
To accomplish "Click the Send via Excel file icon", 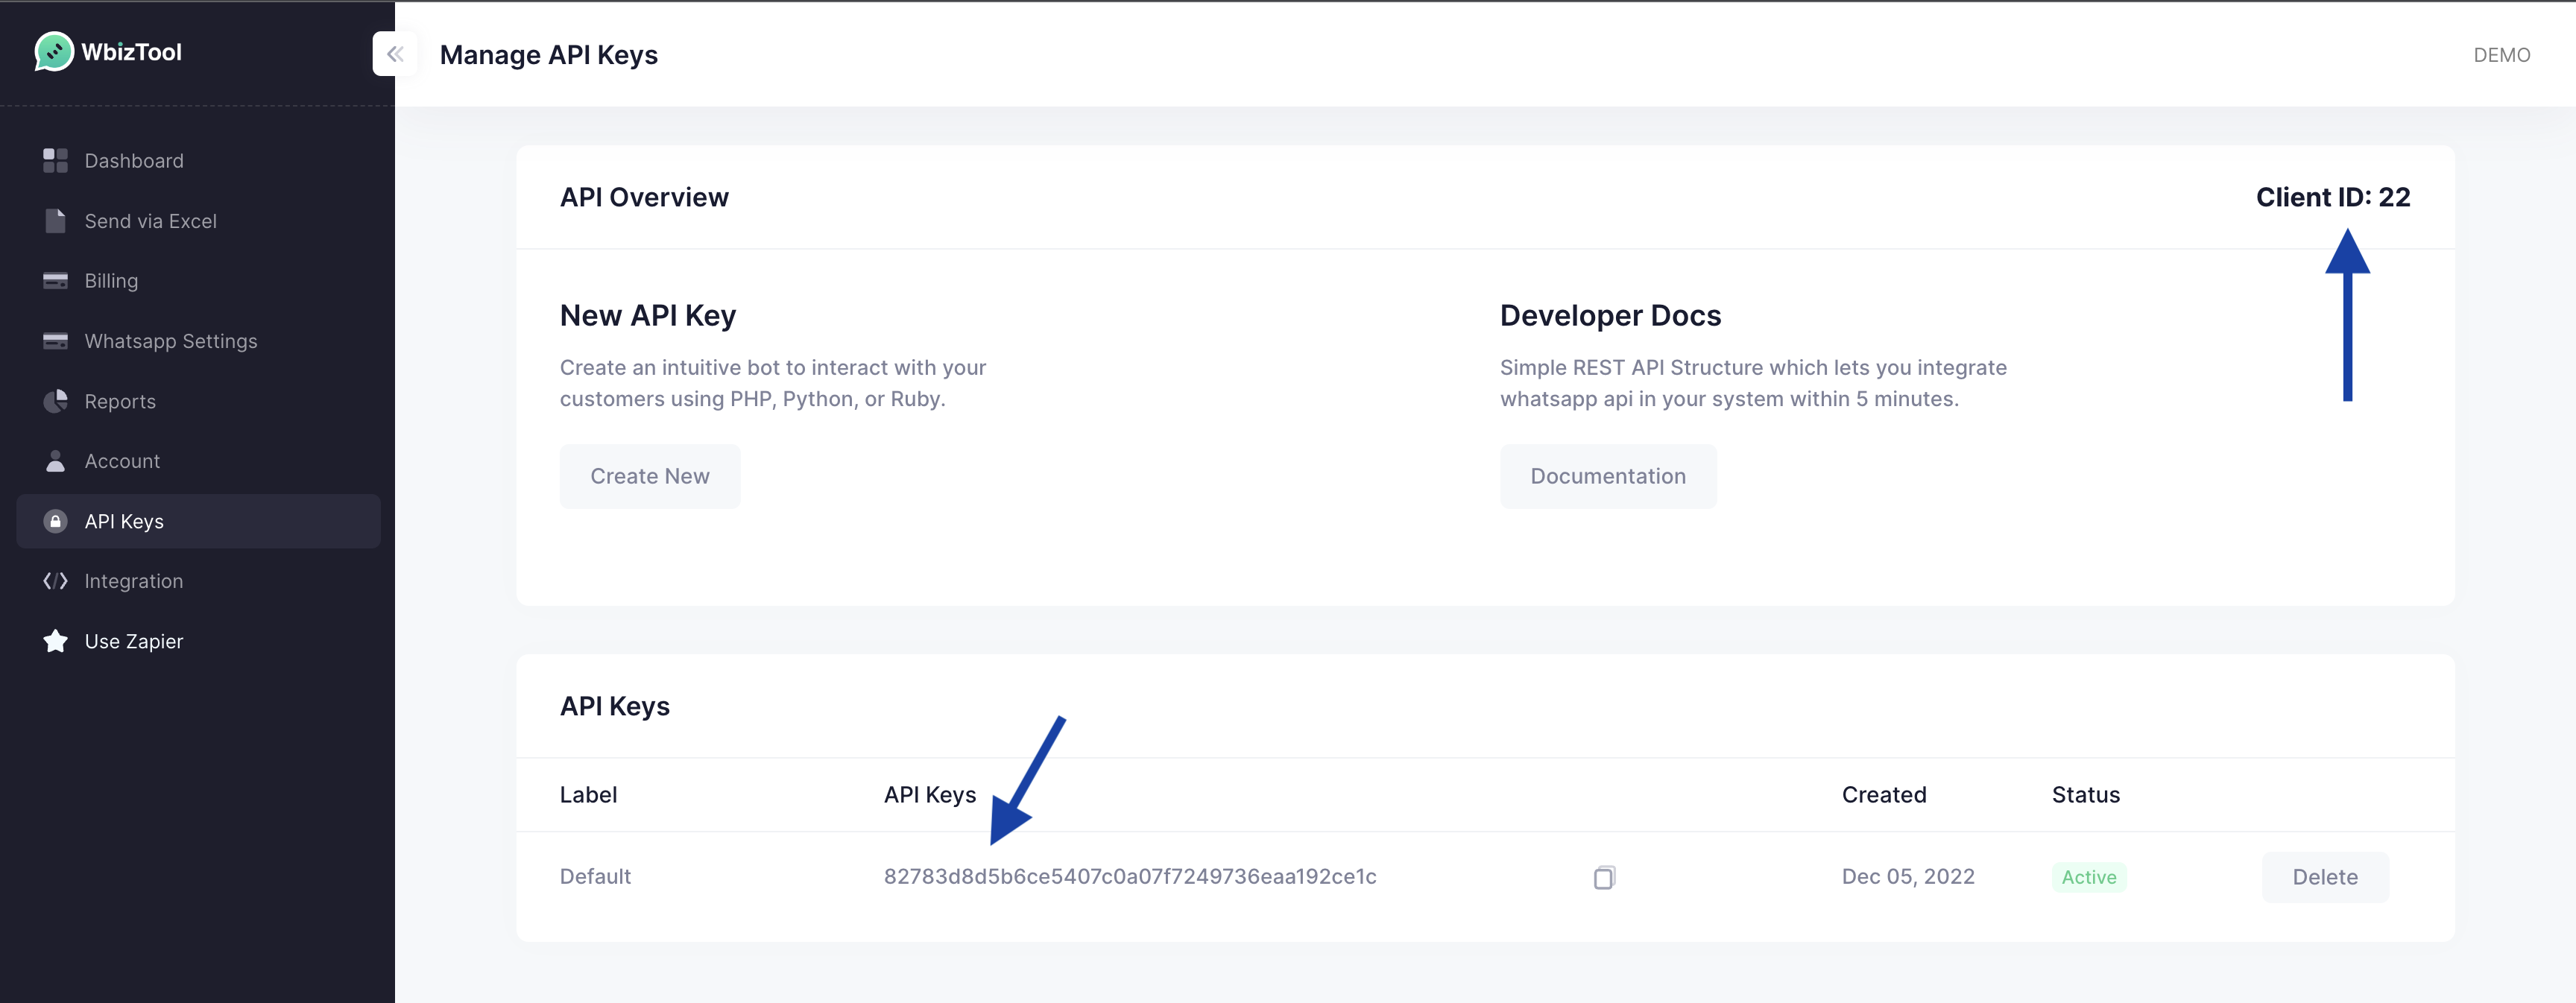I will [55, 221].
